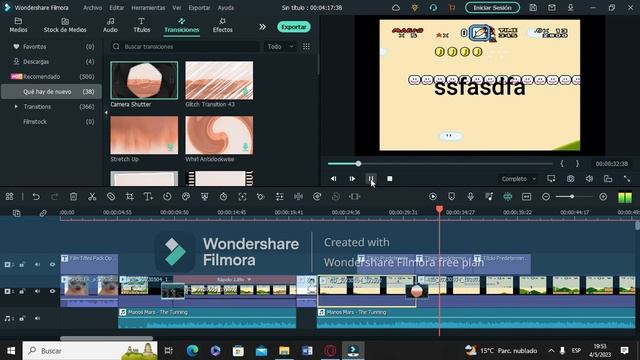
Task: Open the clip duration timer tool
Action: (x=223, y=197)
